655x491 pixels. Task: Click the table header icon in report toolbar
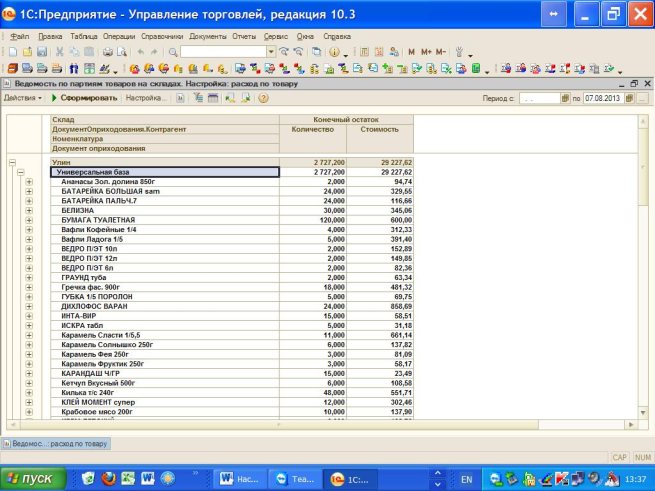click(x=213, y=98)
